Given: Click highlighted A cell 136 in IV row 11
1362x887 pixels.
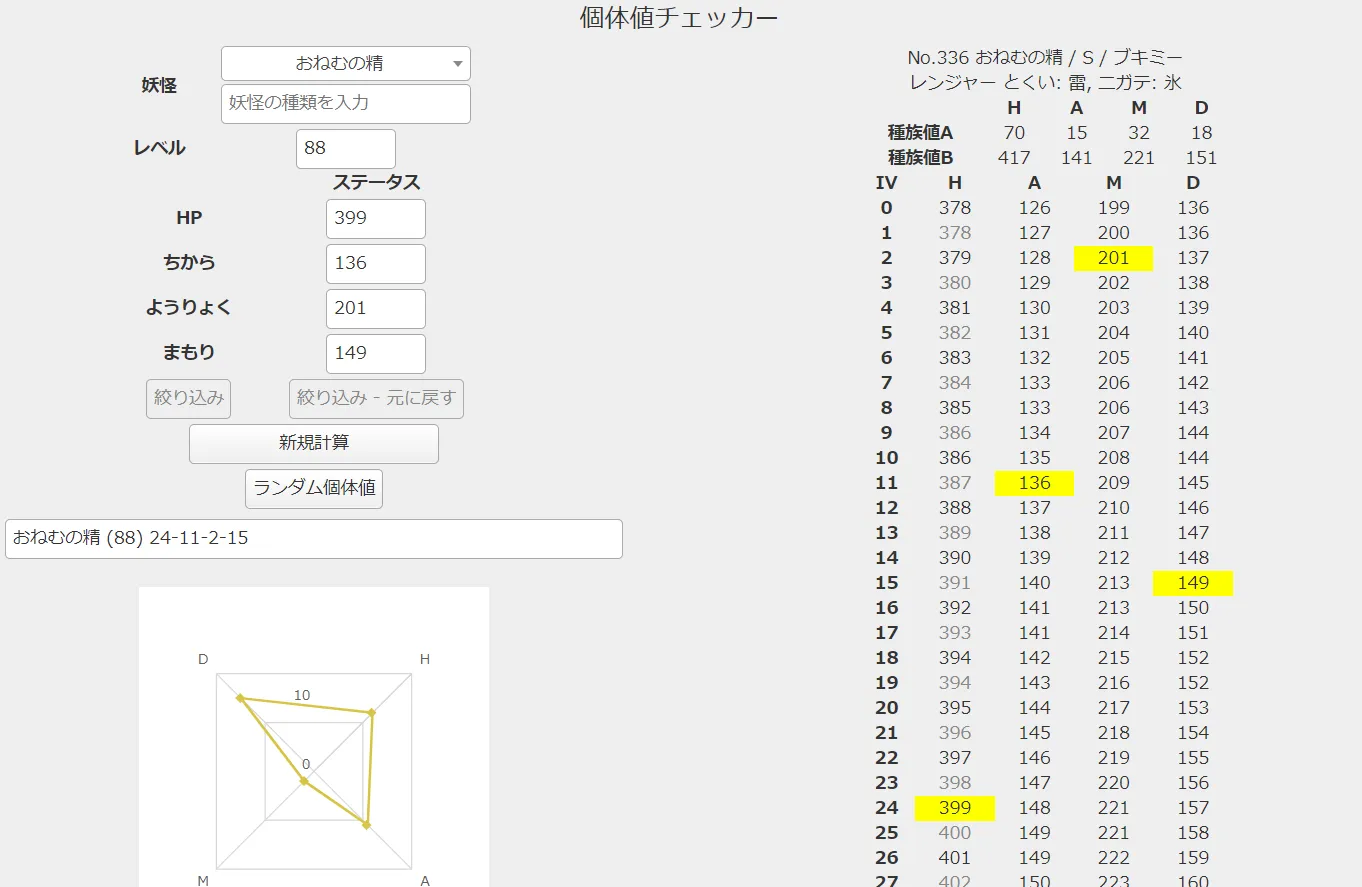Looking at the screenshot, I should pyautogui.click(x=1034, y=483).
